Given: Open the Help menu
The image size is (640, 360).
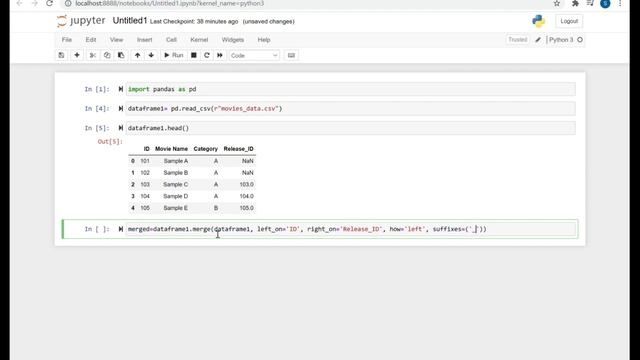Looking at the screenshot, I should coord(264,40).
